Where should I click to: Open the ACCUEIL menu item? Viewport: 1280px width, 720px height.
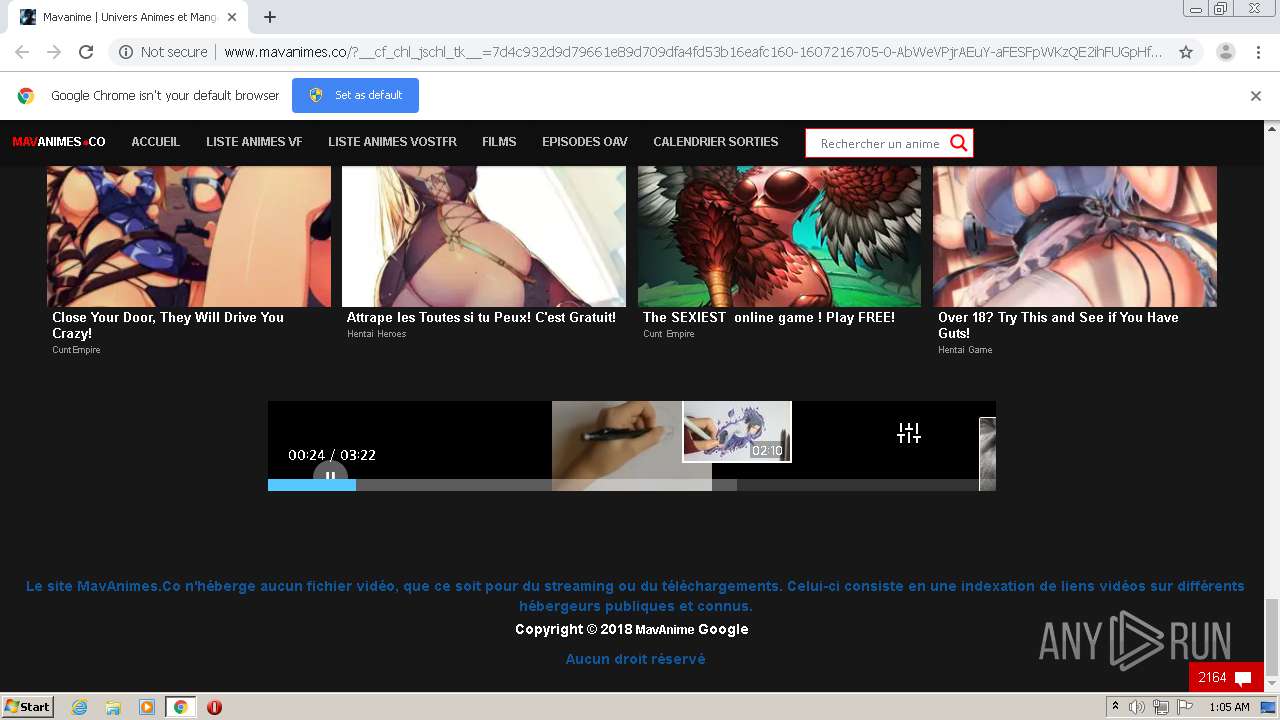155,142
